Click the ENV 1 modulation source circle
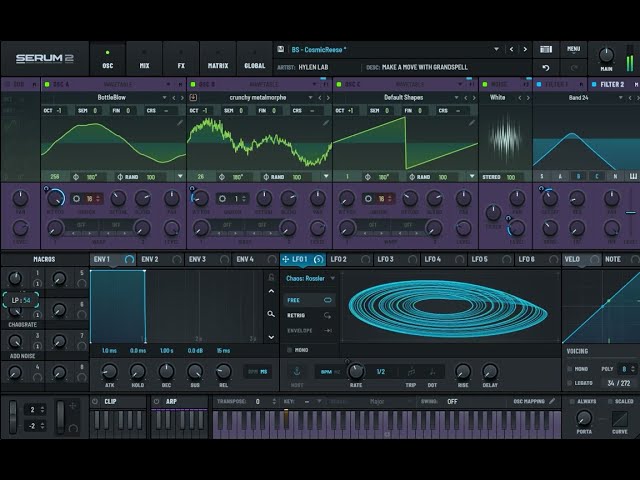Viewport: 640px width, 480px height. pos(129,260)
